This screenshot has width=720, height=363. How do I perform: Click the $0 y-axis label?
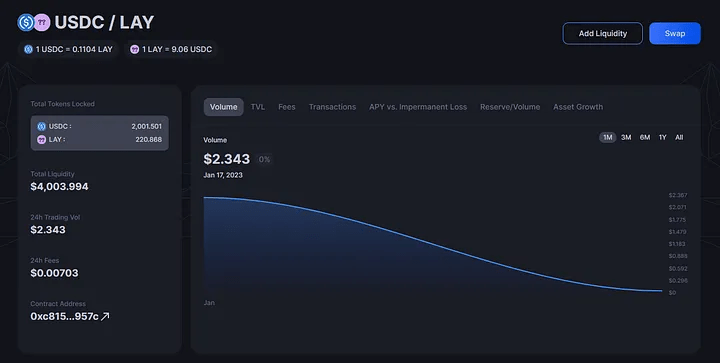tap(672, 292)
